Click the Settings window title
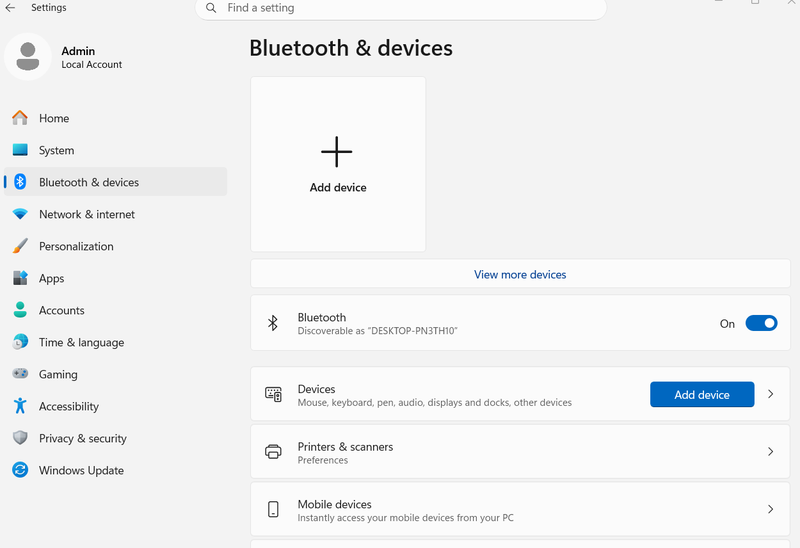800x548 pixels. 48,8
